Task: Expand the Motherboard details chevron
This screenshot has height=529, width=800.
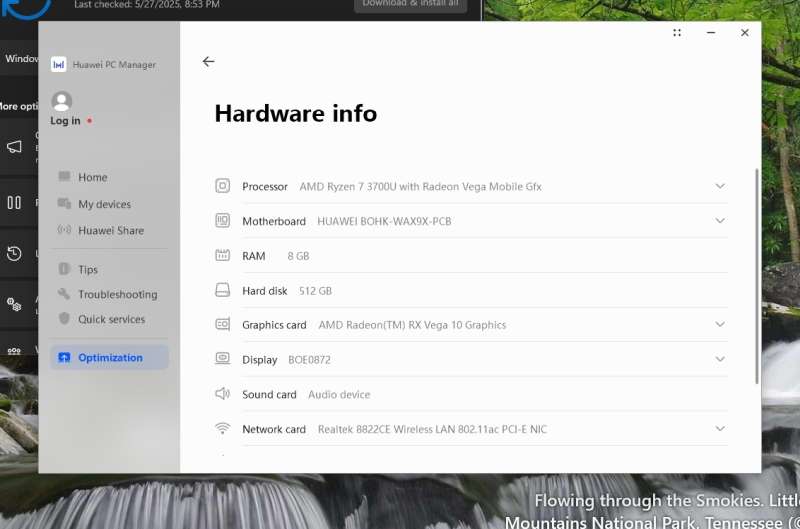Action: 720,221
